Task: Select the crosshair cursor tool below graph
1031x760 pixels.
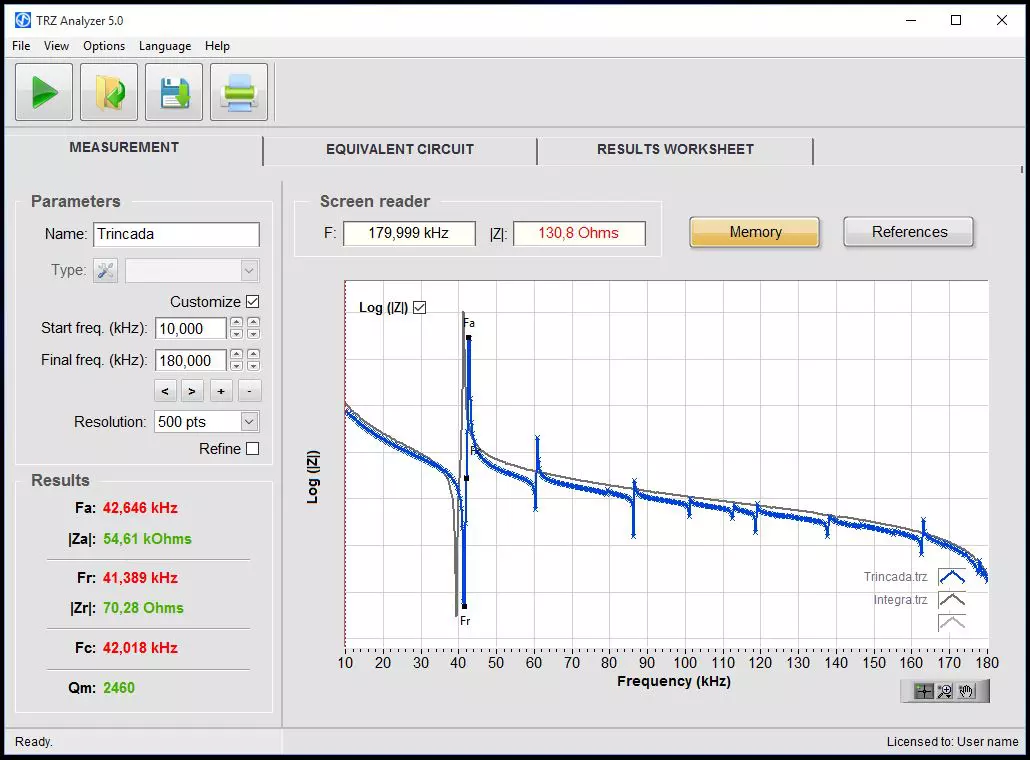Action: coord(923,691)
